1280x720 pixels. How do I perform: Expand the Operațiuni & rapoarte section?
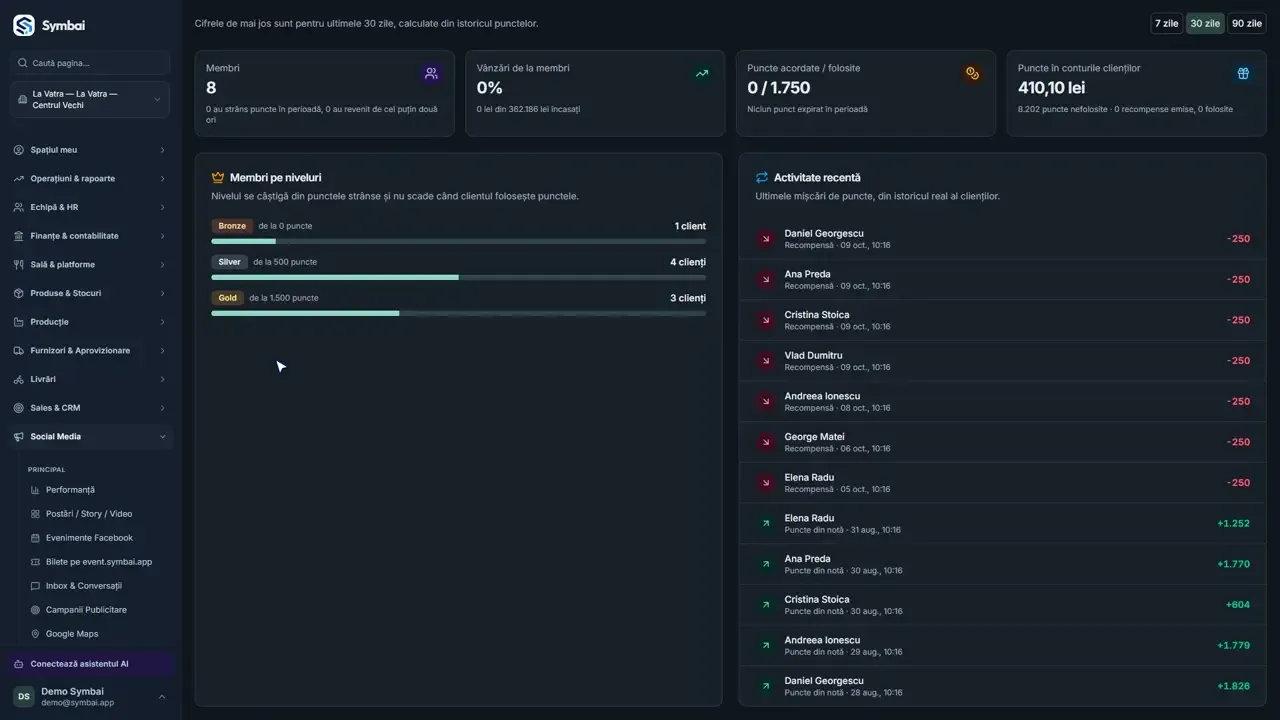click(90, 179)
